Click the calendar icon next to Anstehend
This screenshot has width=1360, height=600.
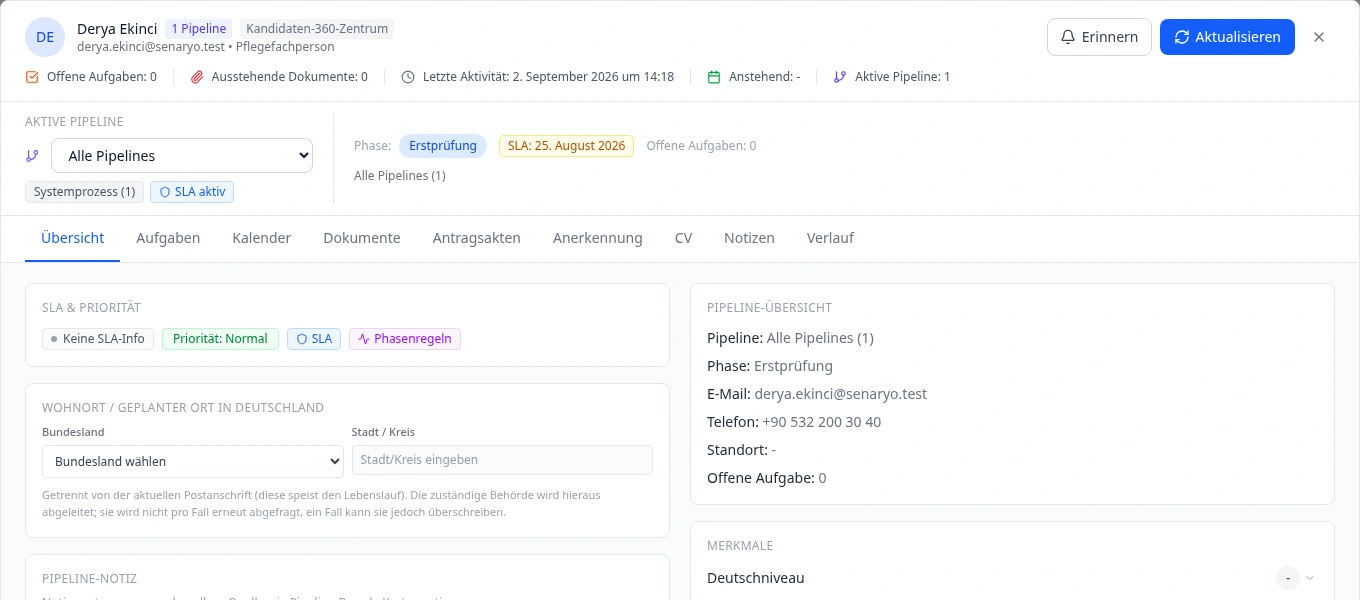point(714,77)
